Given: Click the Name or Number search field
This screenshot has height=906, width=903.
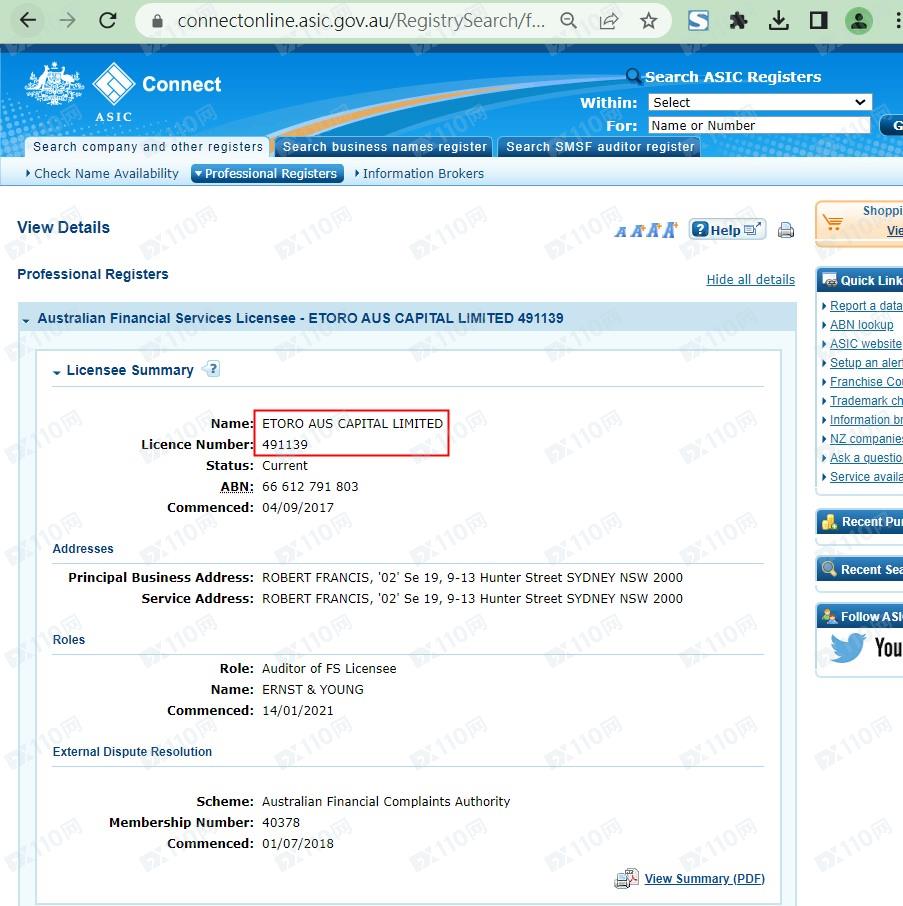Looking at the screenshot, I should 758,125.
